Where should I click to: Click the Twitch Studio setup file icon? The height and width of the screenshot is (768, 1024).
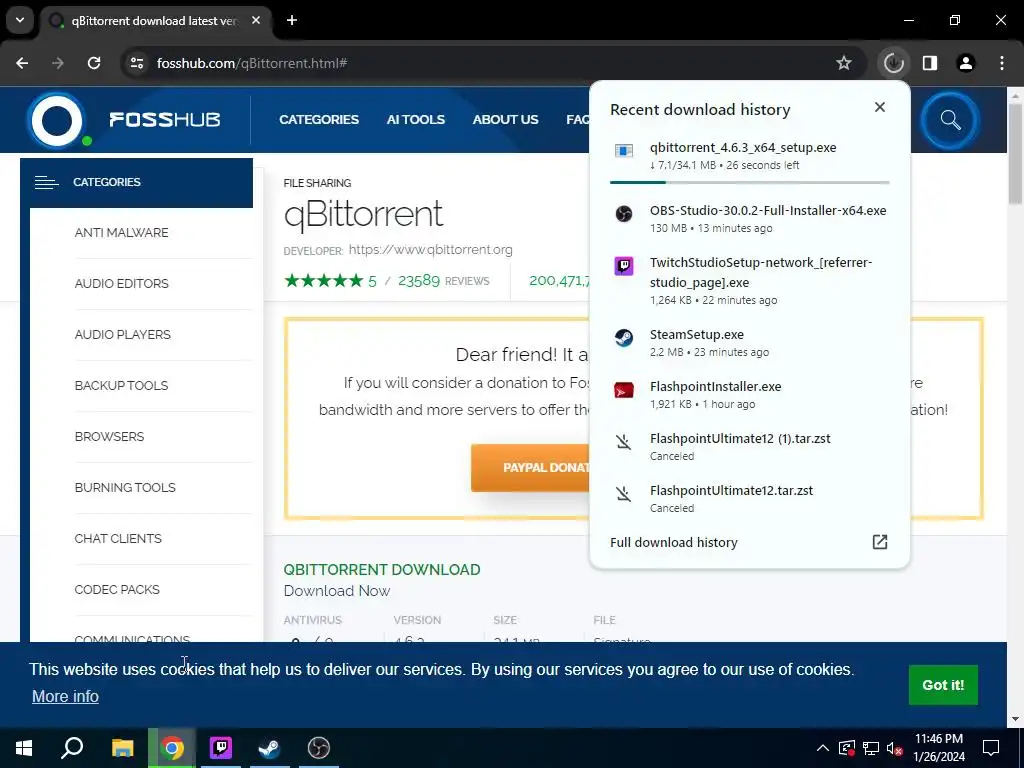[624, 266]
